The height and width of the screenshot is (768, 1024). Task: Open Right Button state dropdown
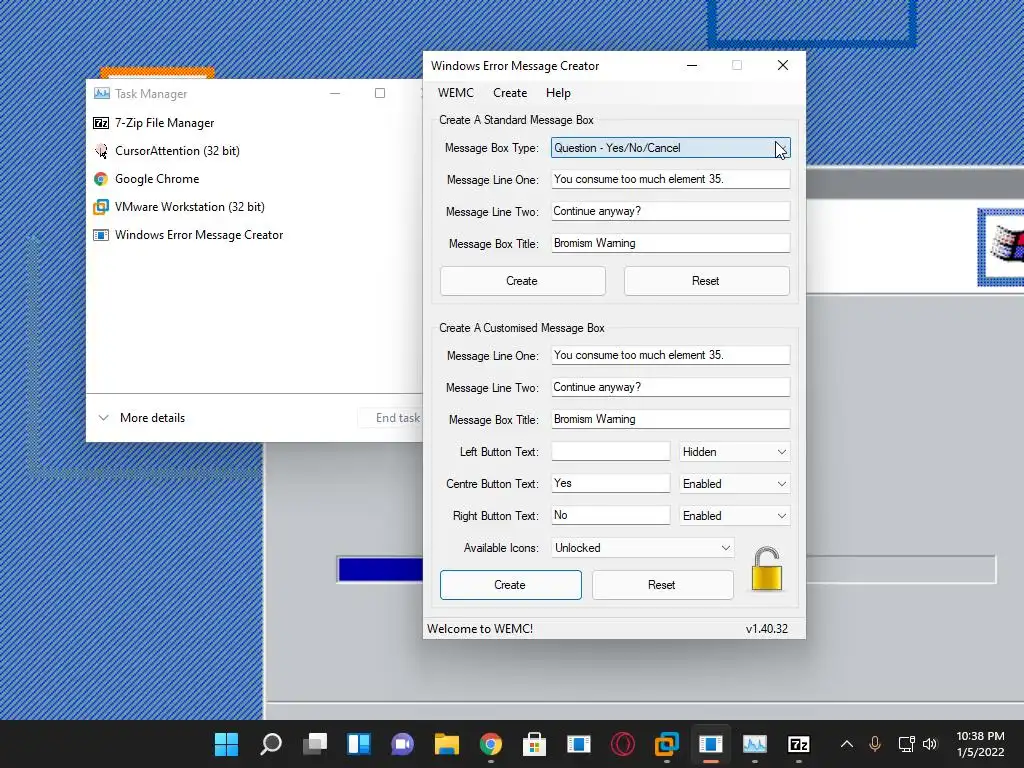click(x=735, y=516)
